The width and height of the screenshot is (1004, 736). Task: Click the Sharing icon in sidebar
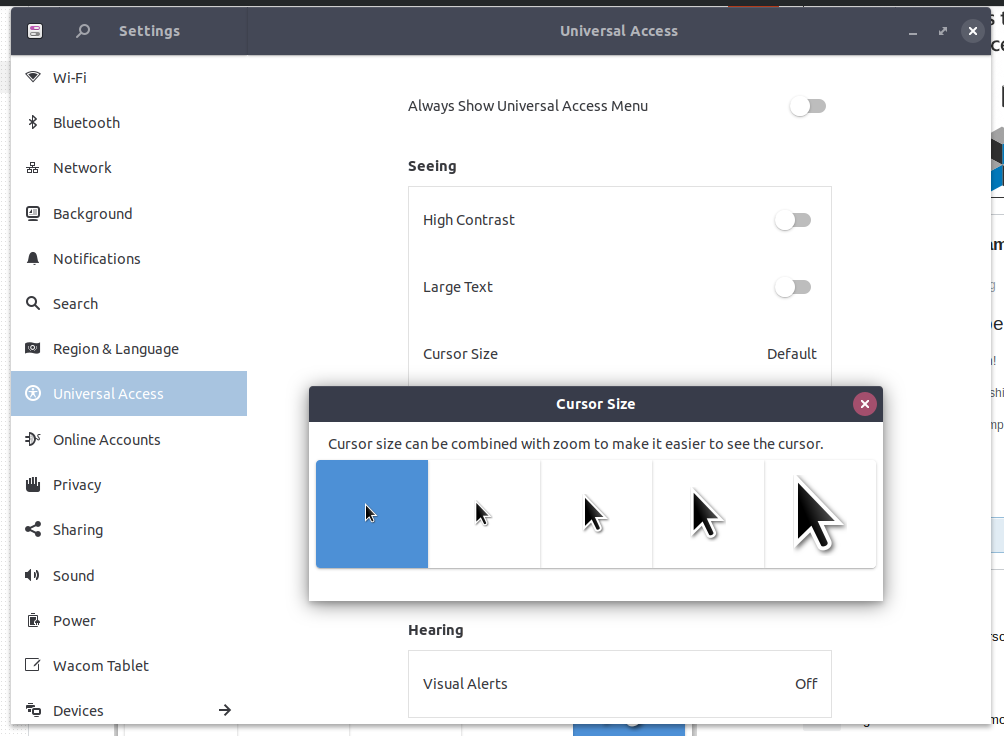point(33,530)
